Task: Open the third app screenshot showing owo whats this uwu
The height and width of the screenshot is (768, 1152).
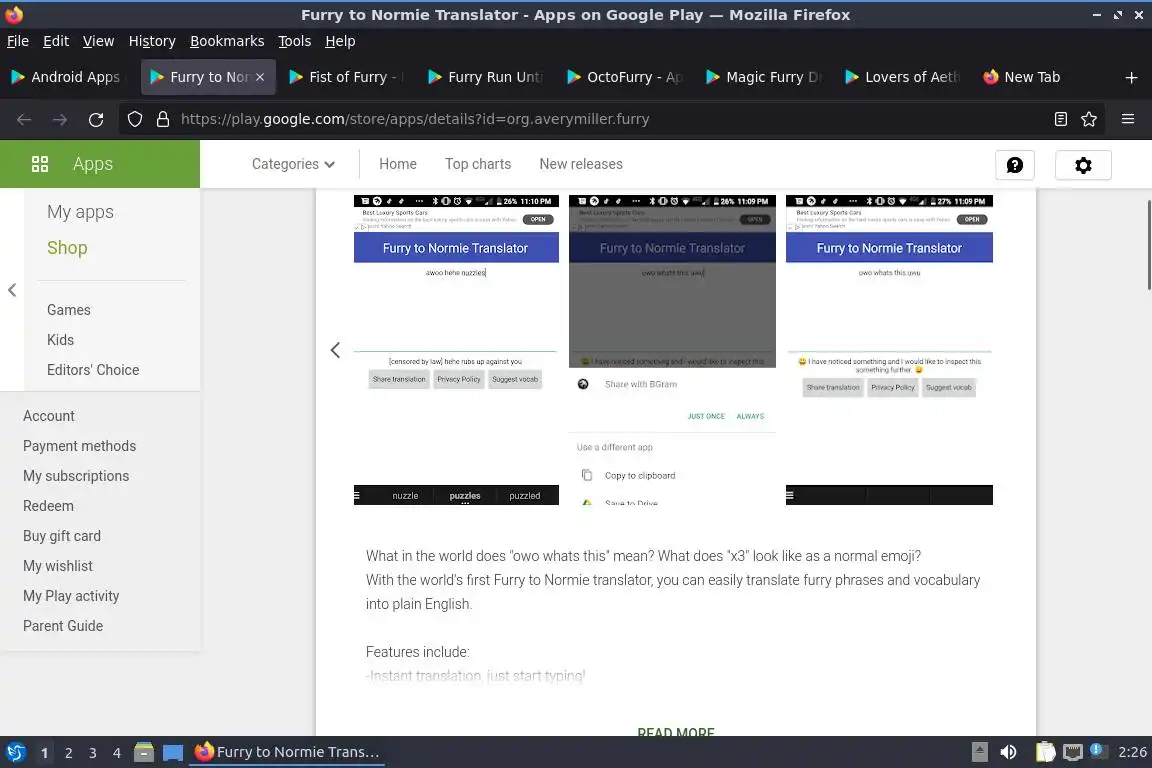Action: (x=889, y=350)
